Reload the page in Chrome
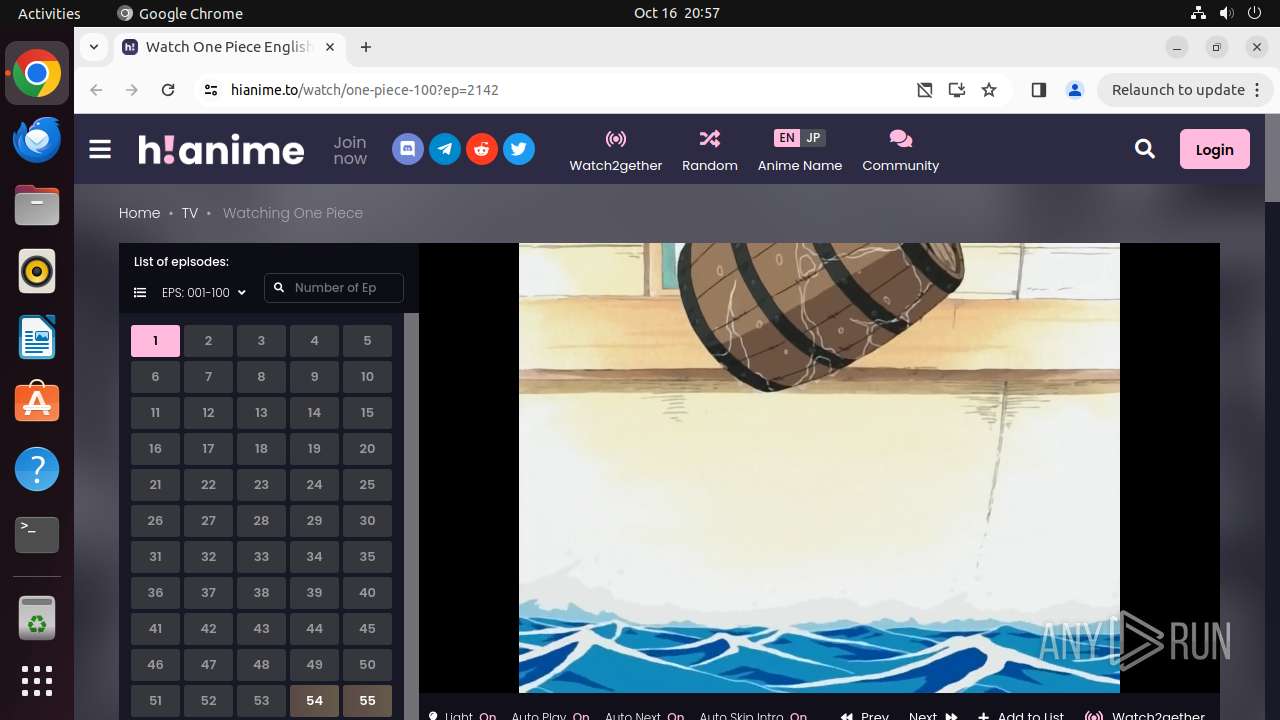Image resolution: width=1280 pixels, height=720 pixels. (168, 90)
